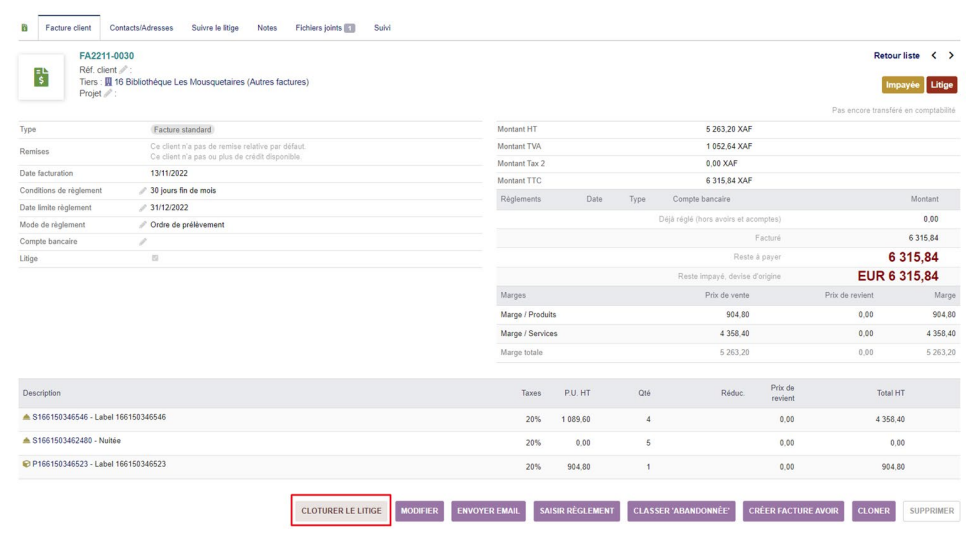Click service icon of S166150346546 line
975x546 pixels.
click(26, 417)
